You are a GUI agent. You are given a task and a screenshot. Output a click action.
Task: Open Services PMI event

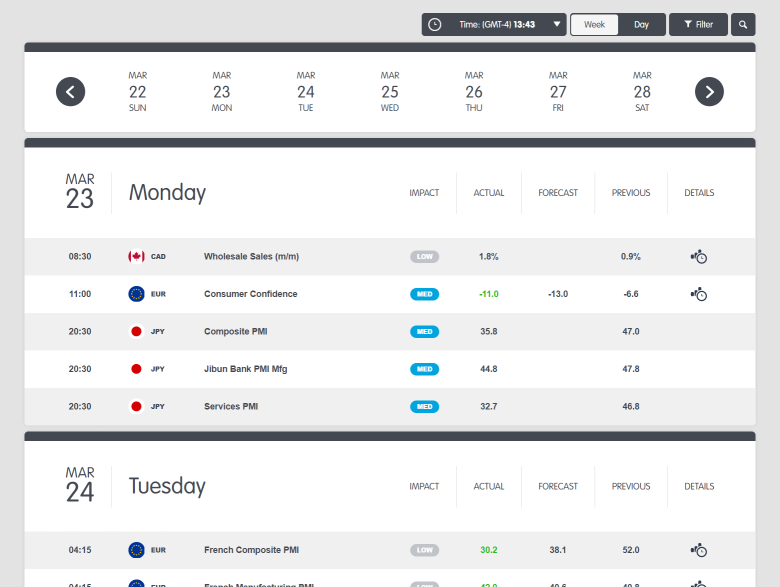[231, 406]
